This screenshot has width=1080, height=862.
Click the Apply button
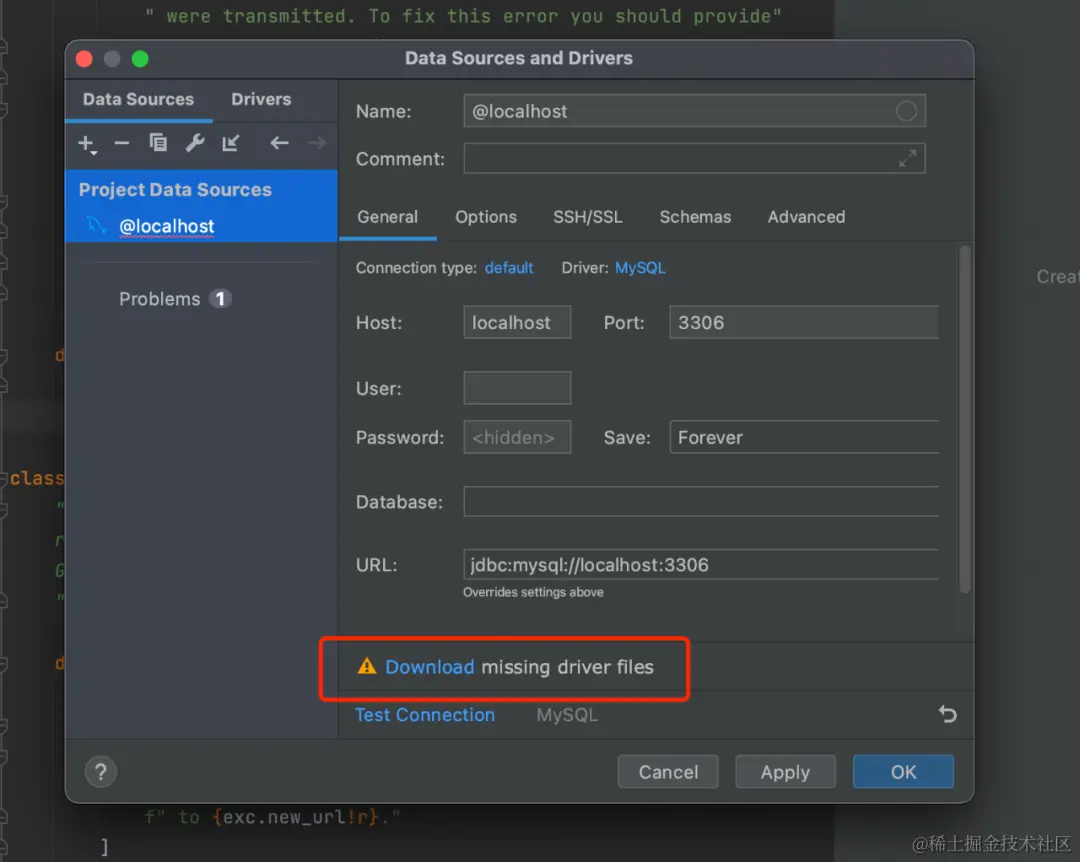point(785,772)
